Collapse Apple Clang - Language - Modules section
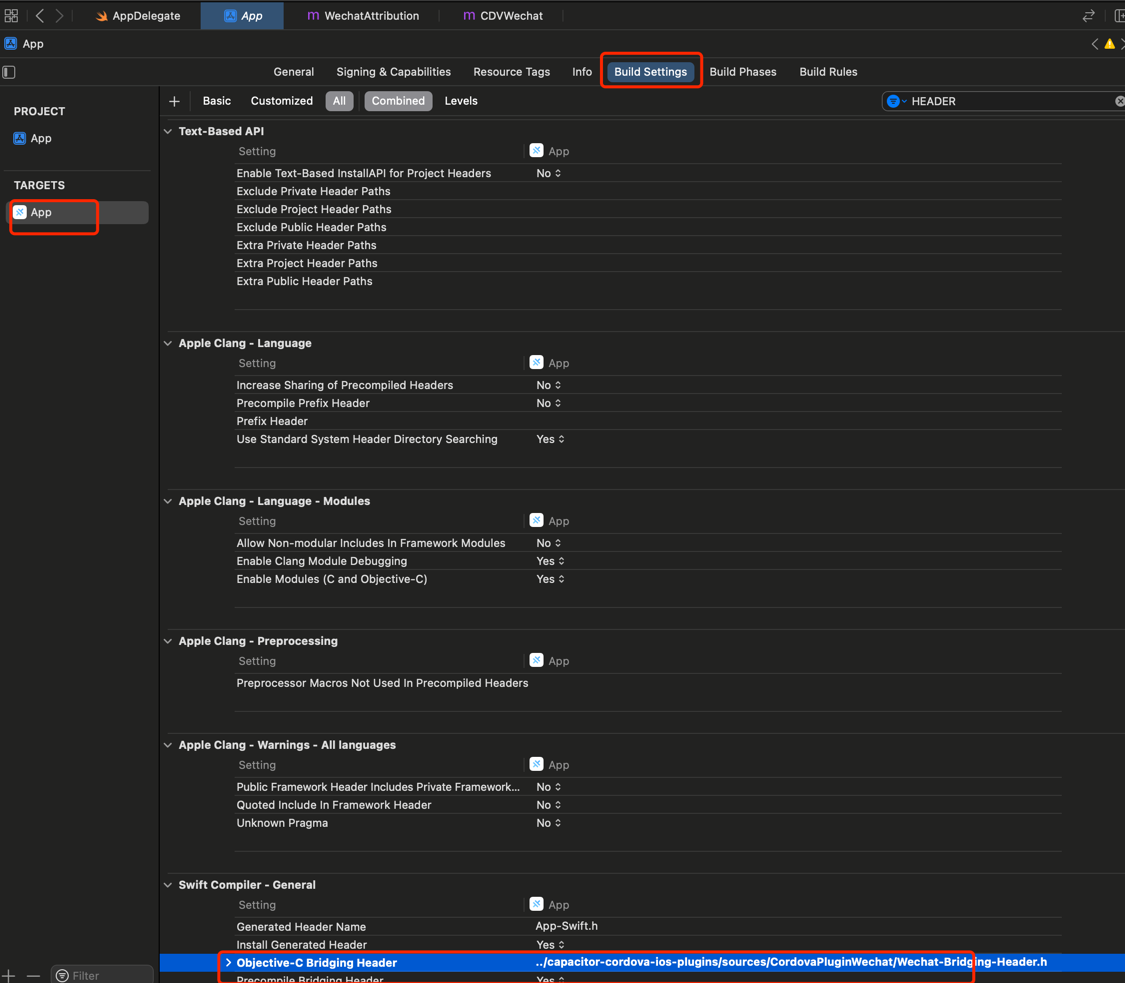 point(168,502)
